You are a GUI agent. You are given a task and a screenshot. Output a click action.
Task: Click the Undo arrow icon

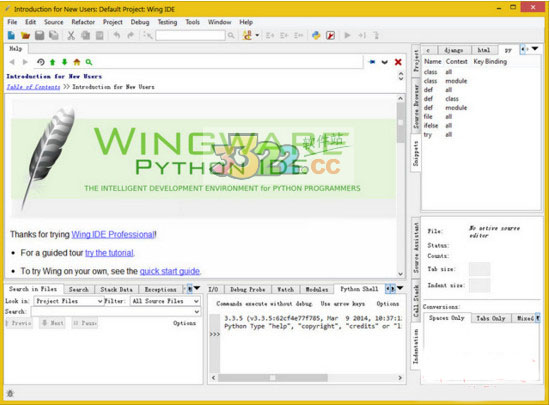tap(117, 35)
